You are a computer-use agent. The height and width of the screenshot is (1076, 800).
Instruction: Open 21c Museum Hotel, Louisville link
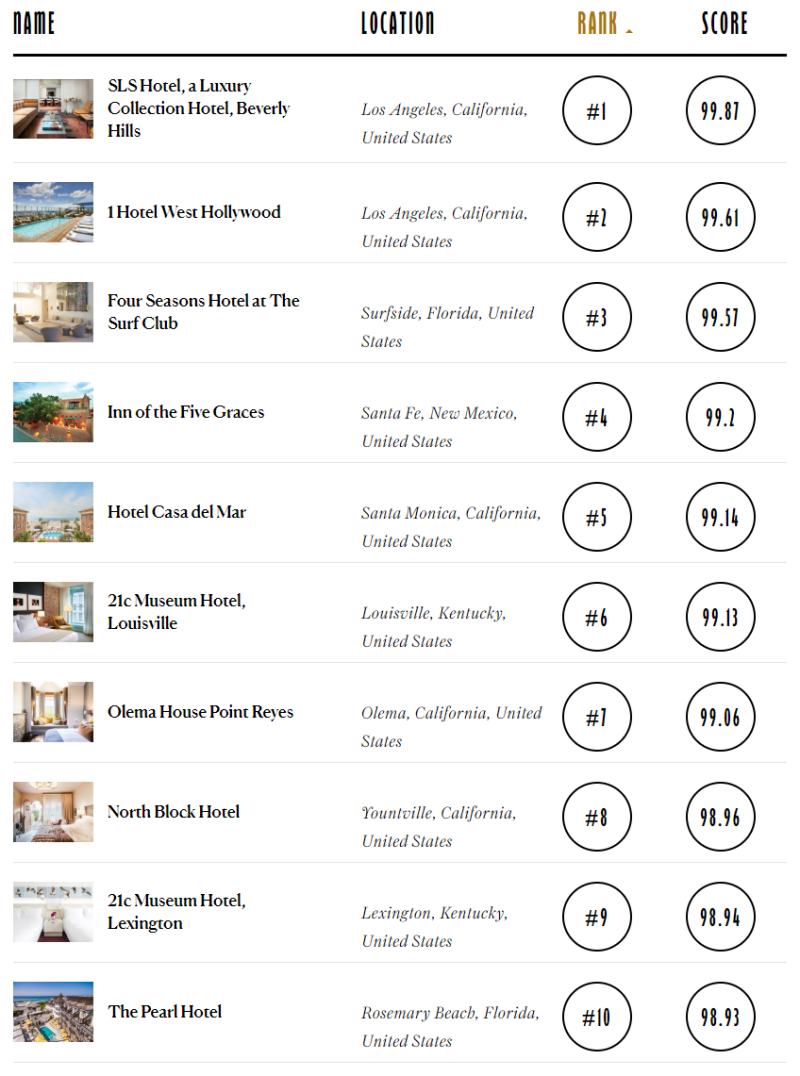pyautogui.click(x=177, y=611)
